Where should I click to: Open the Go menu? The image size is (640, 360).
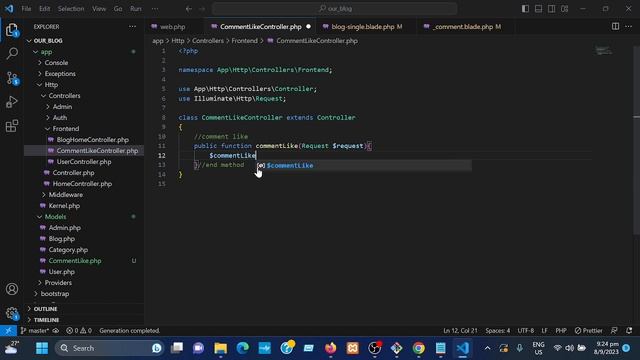coord(118,9)
